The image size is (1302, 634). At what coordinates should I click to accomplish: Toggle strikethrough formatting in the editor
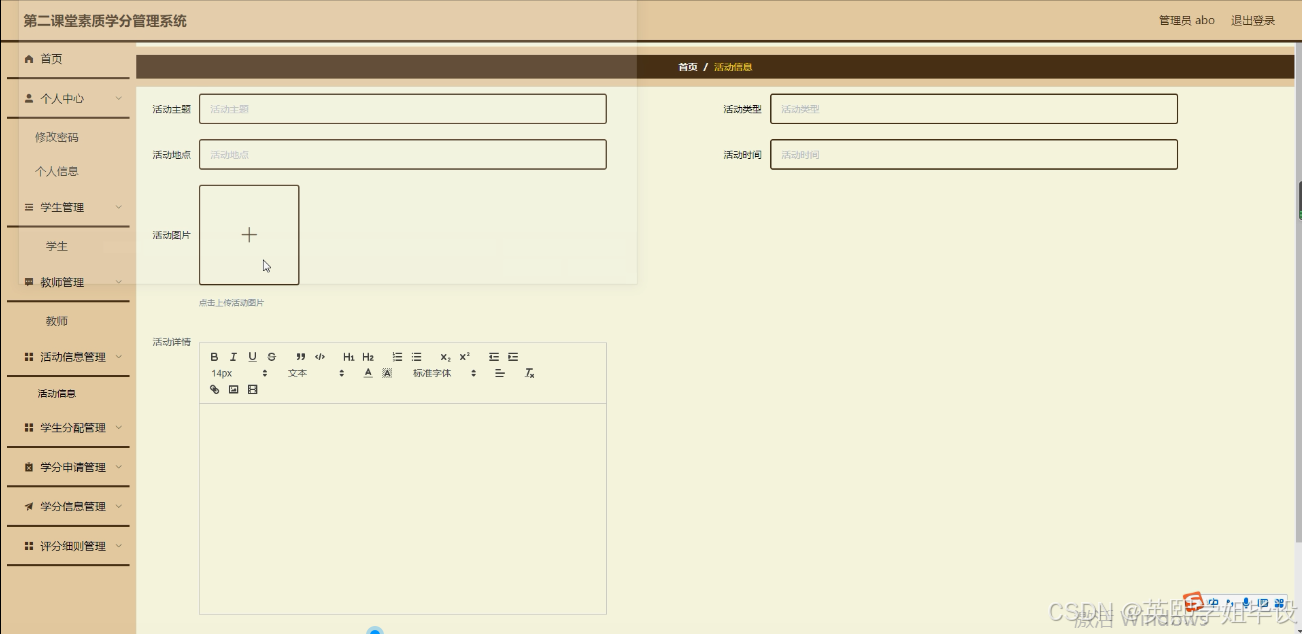click(271, 357)
